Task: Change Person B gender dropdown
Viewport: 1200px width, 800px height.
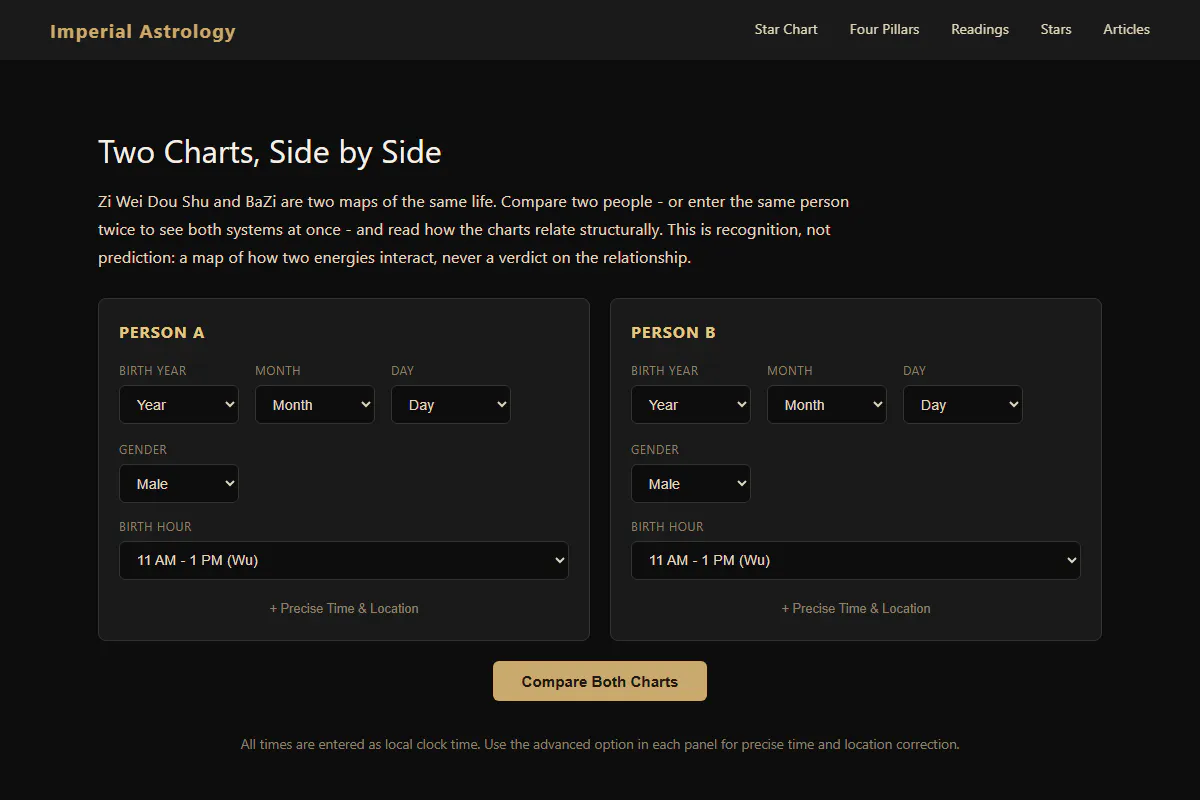Action: click(x=691, y=484)
